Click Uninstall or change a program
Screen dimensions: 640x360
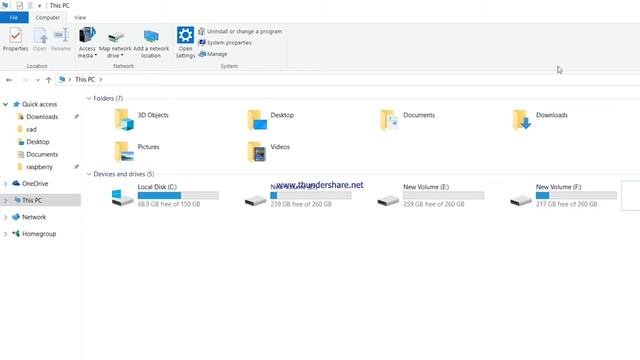[240, 31]
